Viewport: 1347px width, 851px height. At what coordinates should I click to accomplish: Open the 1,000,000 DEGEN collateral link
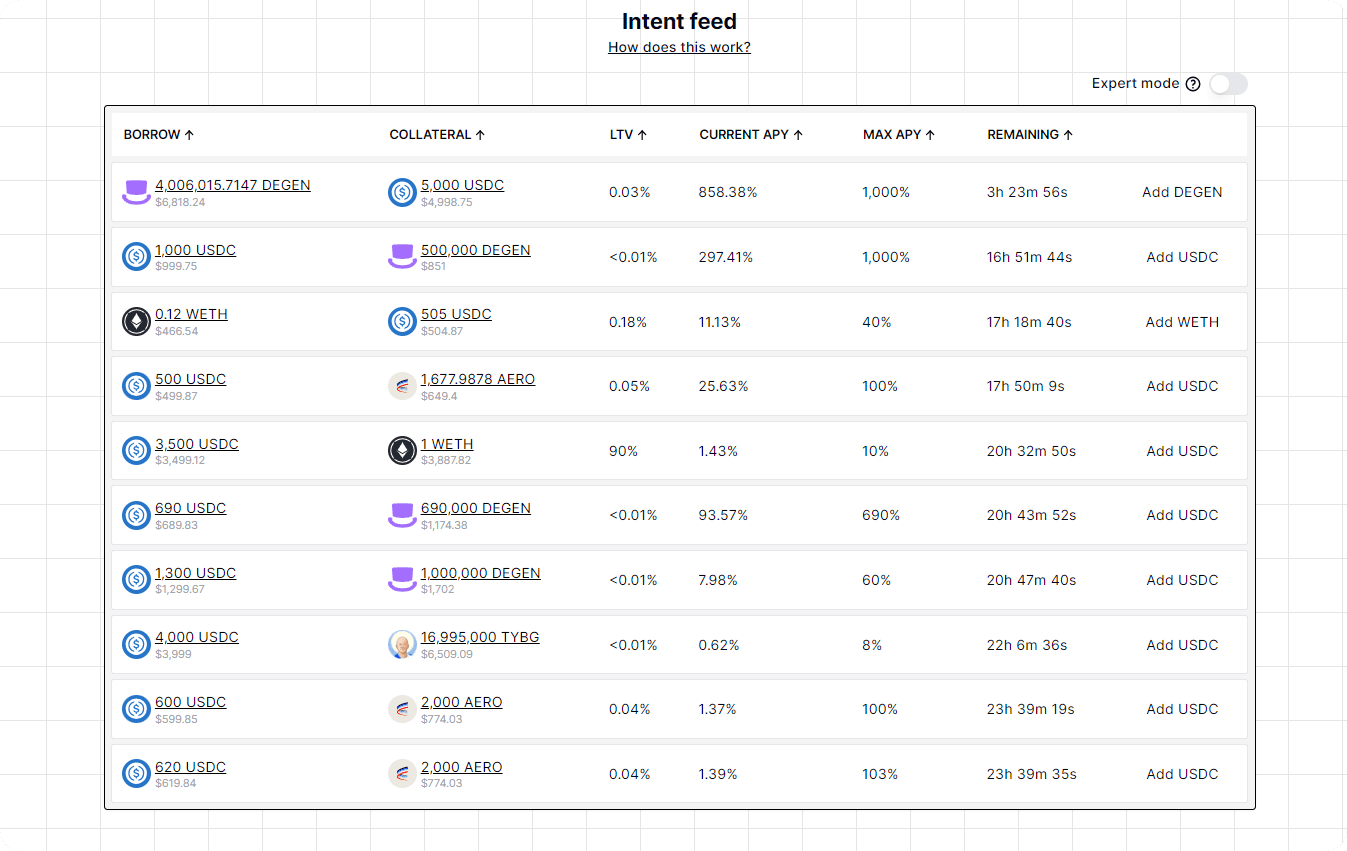[481, 573]
